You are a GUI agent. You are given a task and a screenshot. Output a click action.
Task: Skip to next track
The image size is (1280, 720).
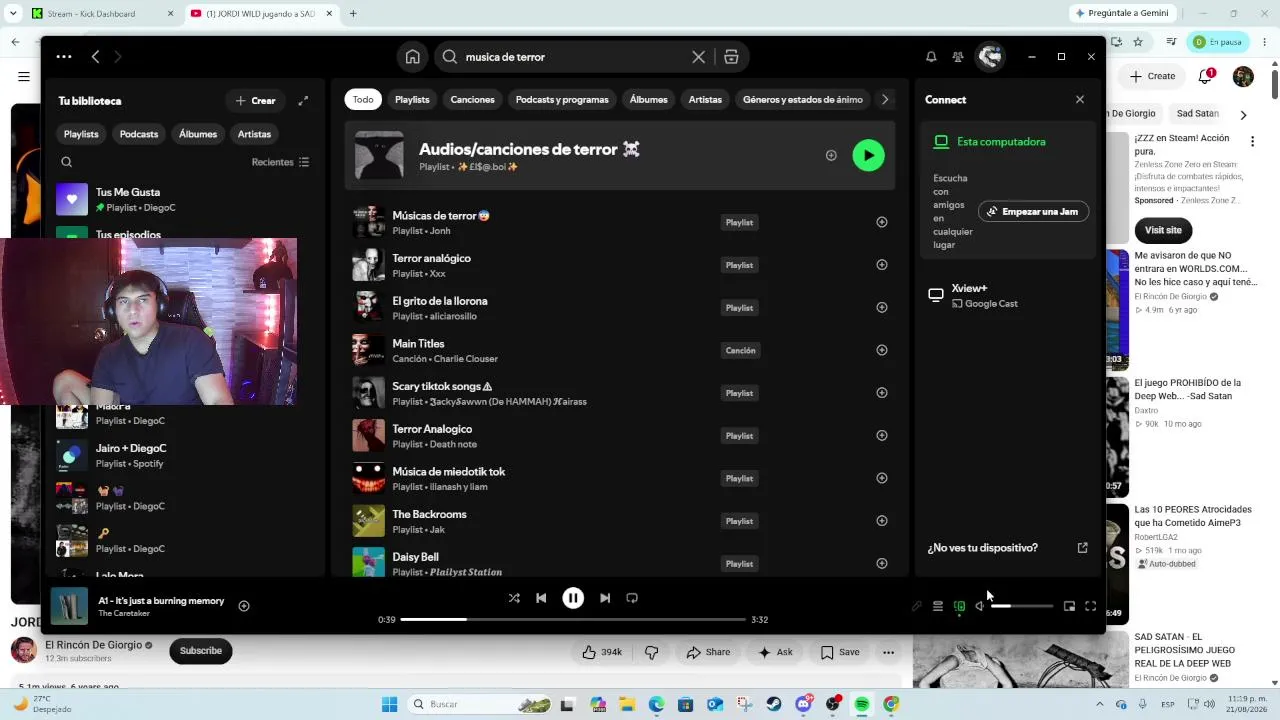605,598
